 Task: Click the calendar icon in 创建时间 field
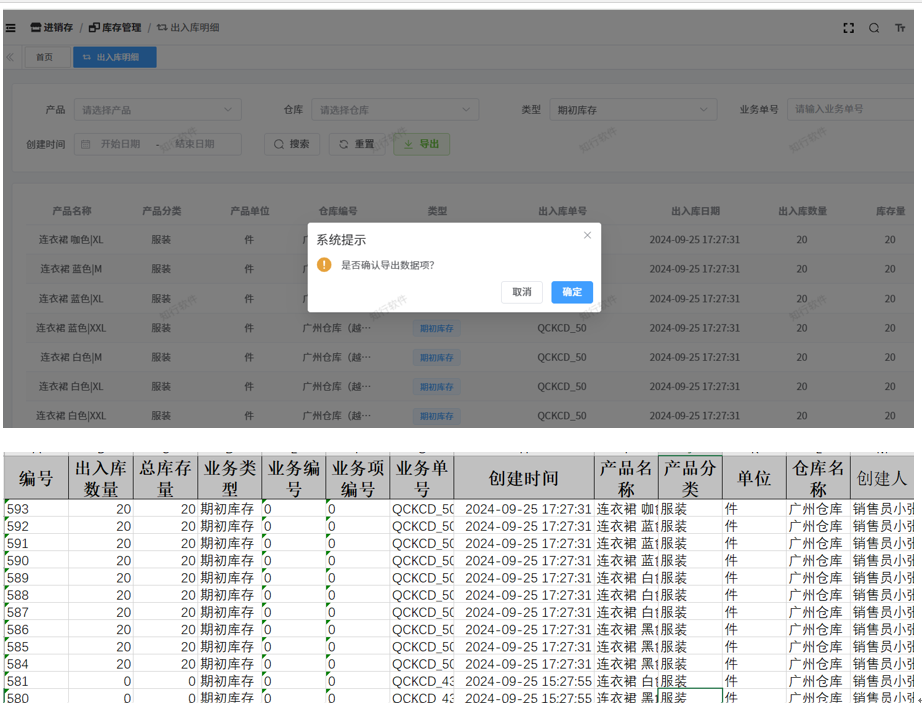[86, 144]
